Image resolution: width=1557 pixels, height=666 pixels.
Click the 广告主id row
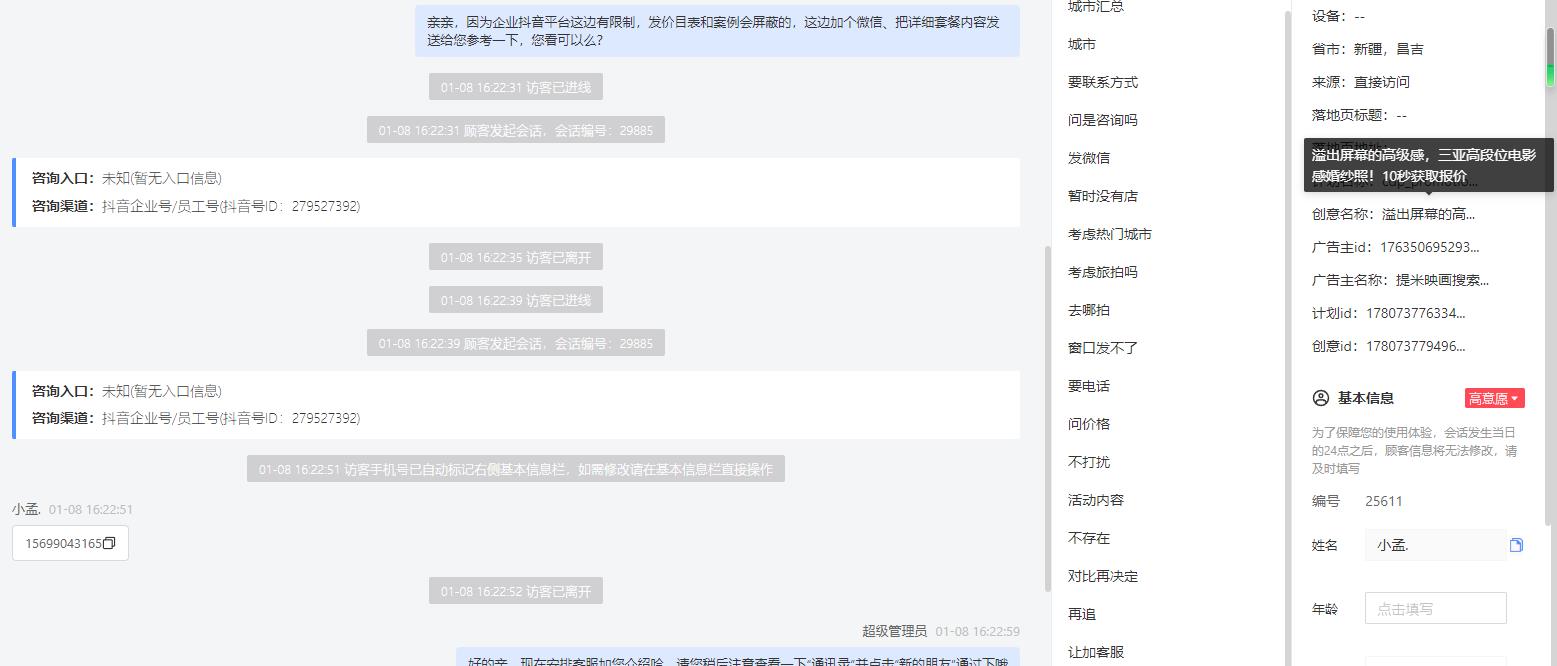[x=1395, y=247]
